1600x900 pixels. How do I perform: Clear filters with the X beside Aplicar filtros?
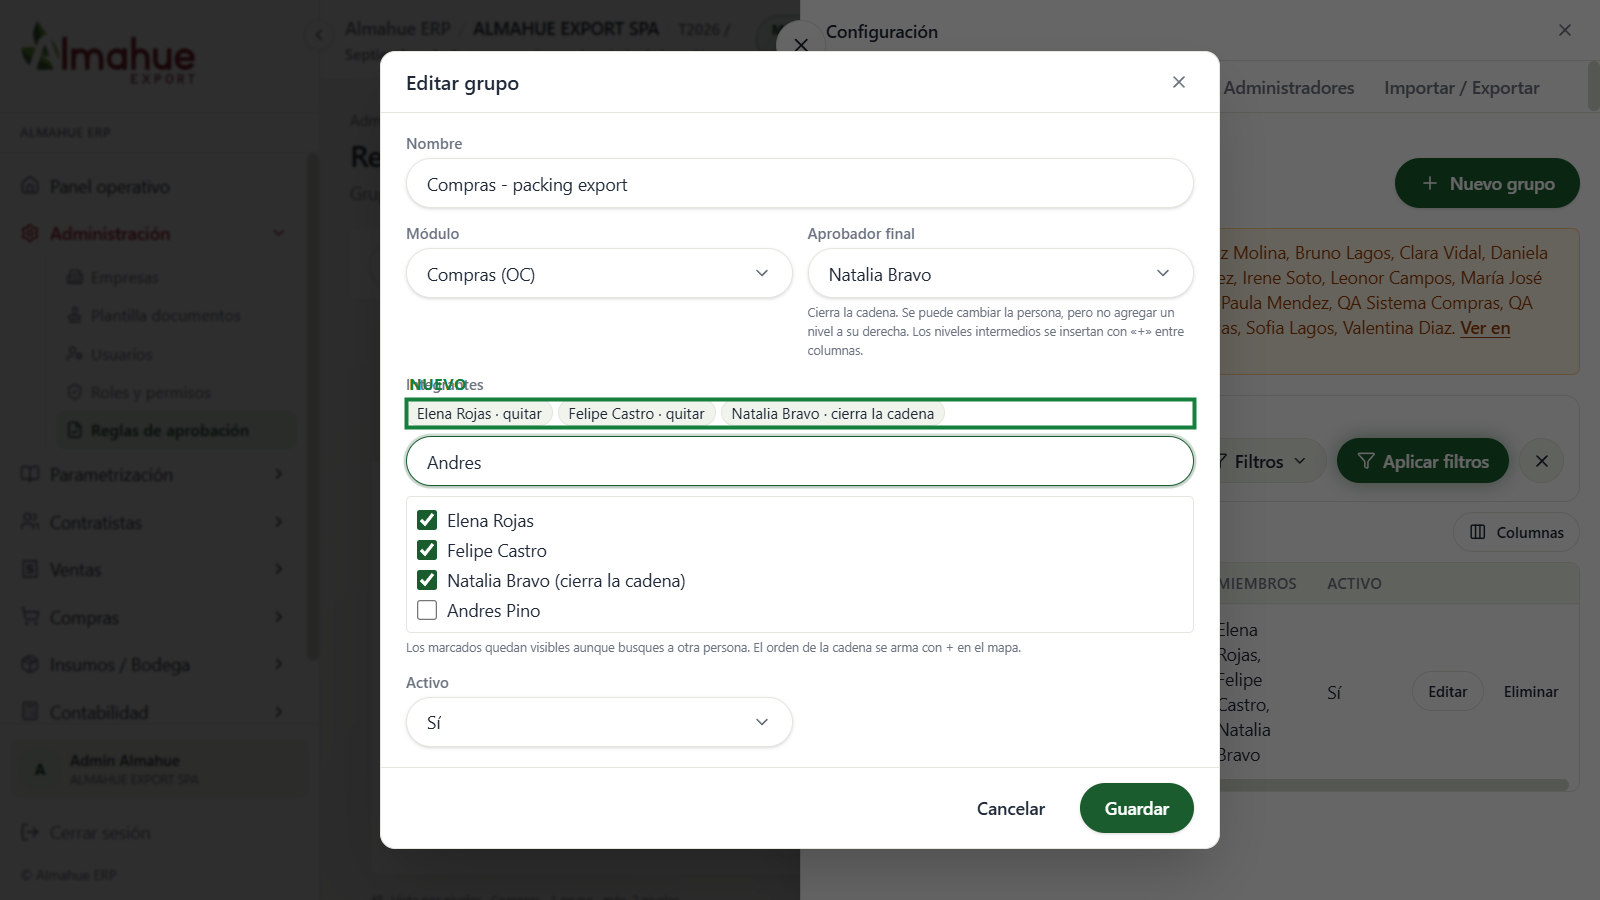click(1542, 461)
